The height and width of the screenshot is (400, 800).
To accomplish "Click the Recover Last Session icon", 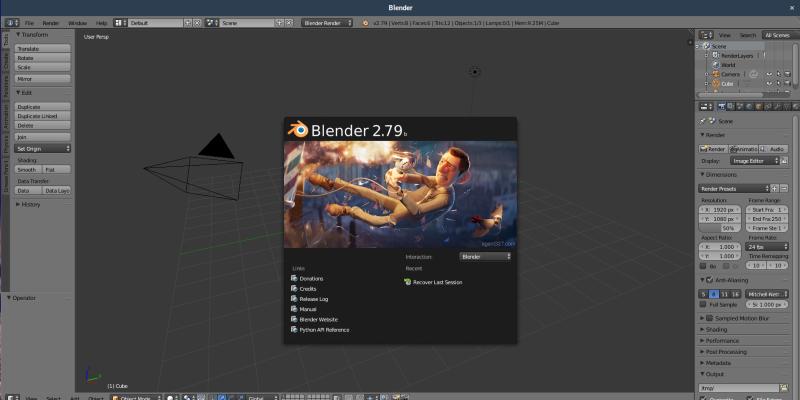I will pos(407,282).
